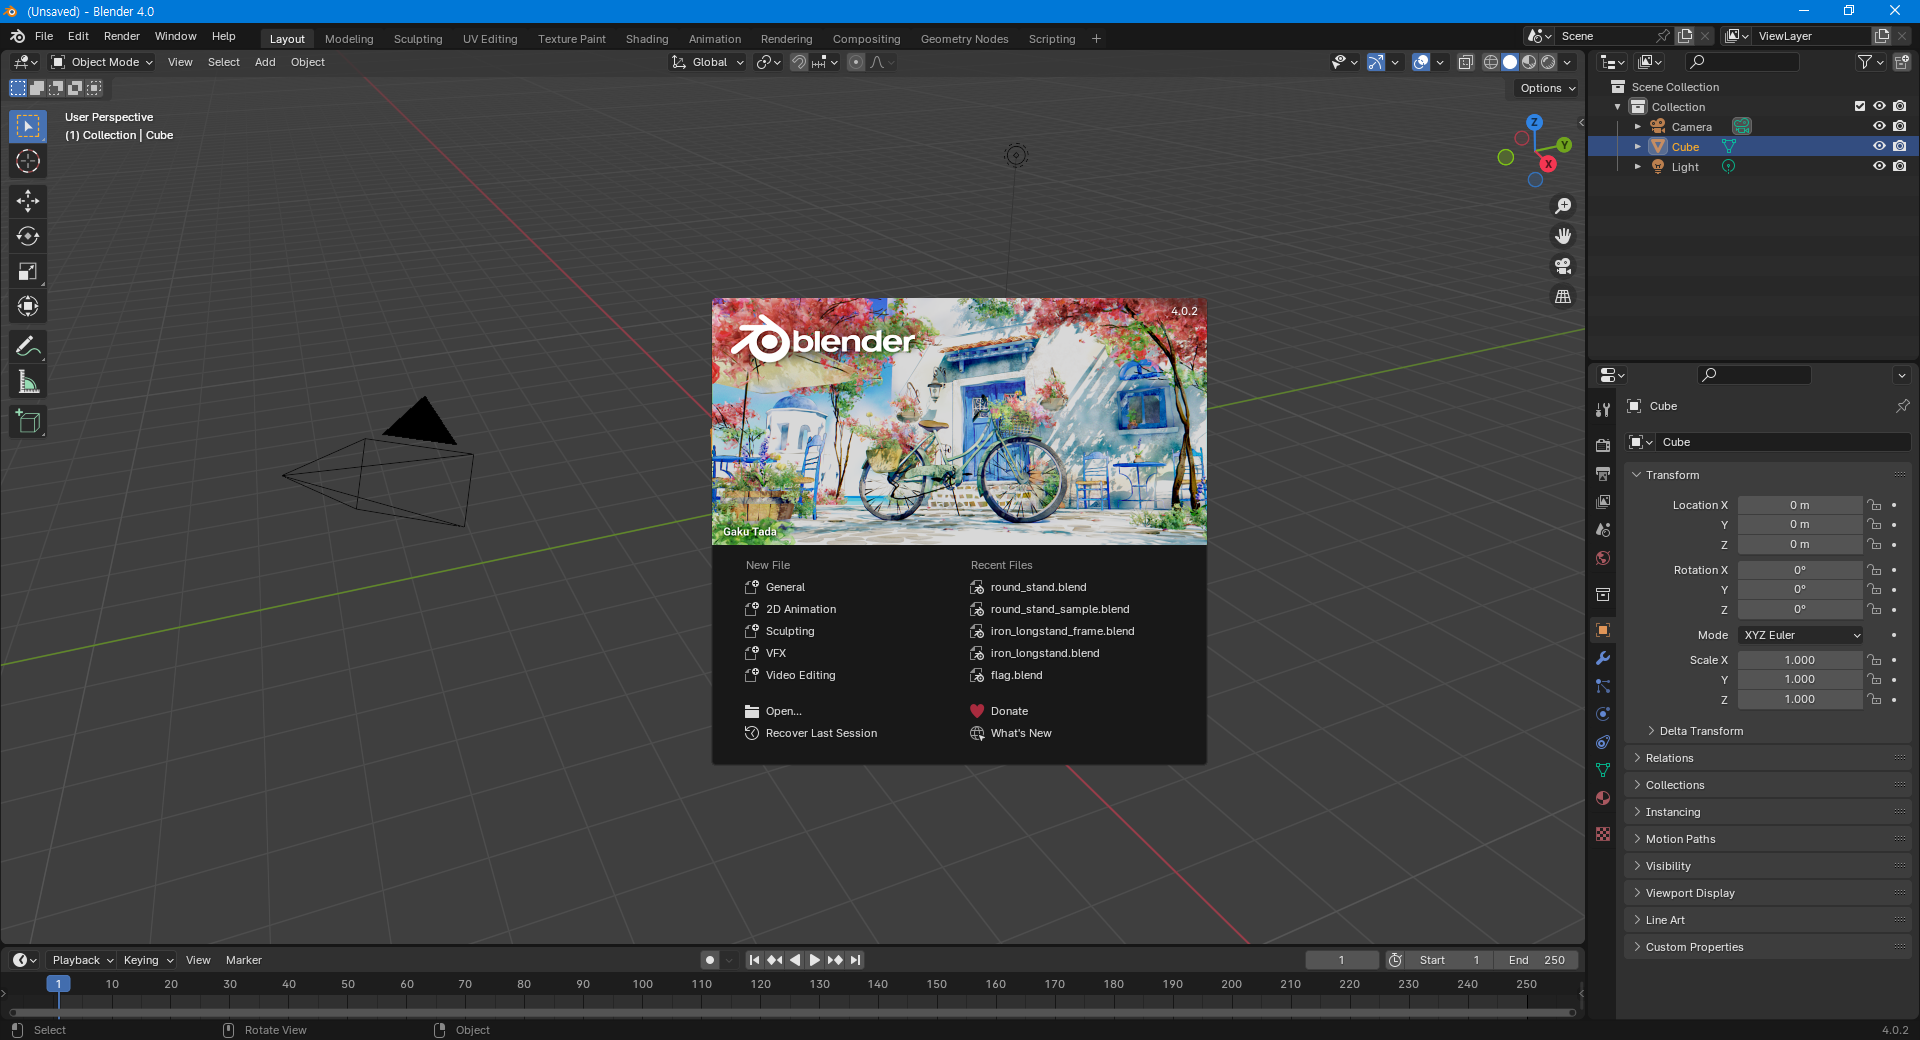The height and width of the screenshot is (1040, 1920).
Task: Create new General file from splash
Action: [785, 587]
